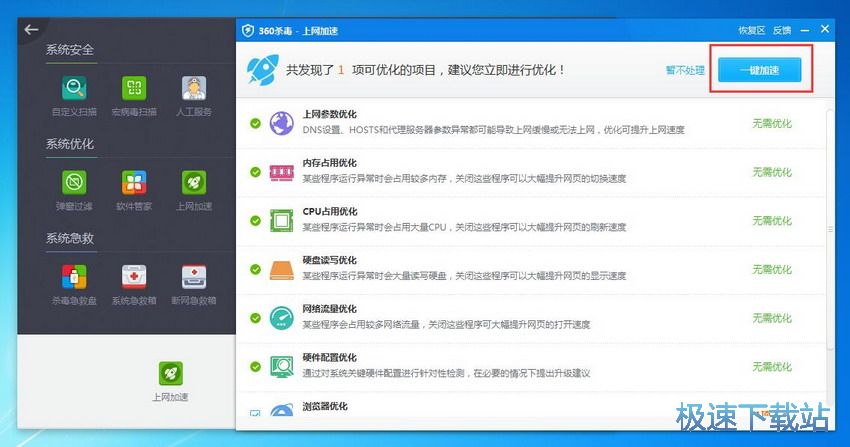
Task: Open 恢复区 in the title bar
Action: coord(751,30)
